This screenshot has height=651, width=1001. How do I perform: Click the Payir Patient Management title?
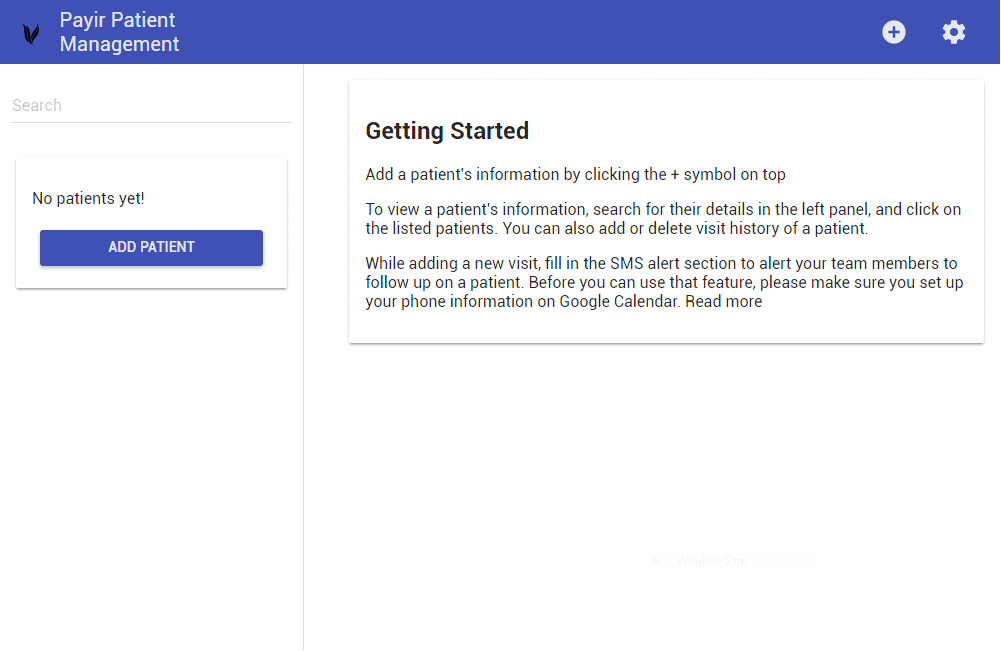119,32
